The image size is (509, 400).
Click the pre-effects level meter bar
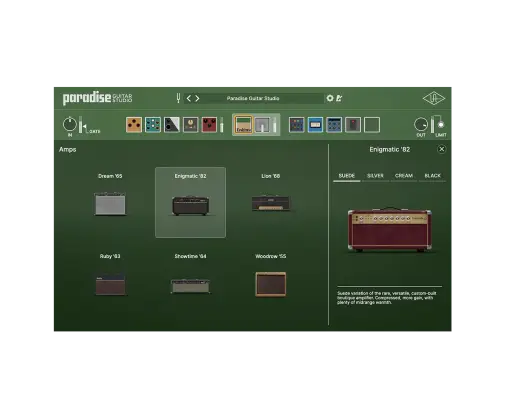click(x=222, y=125)
